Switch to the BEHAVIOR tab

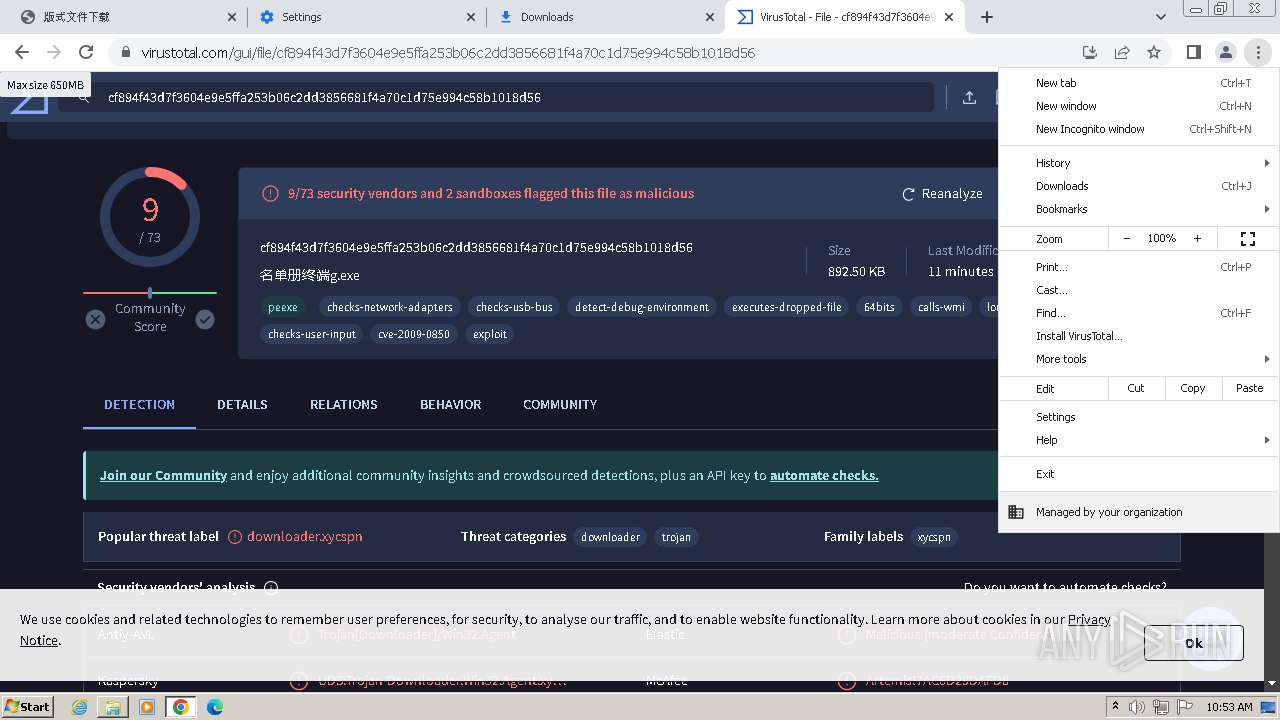[x=450, y=404]
